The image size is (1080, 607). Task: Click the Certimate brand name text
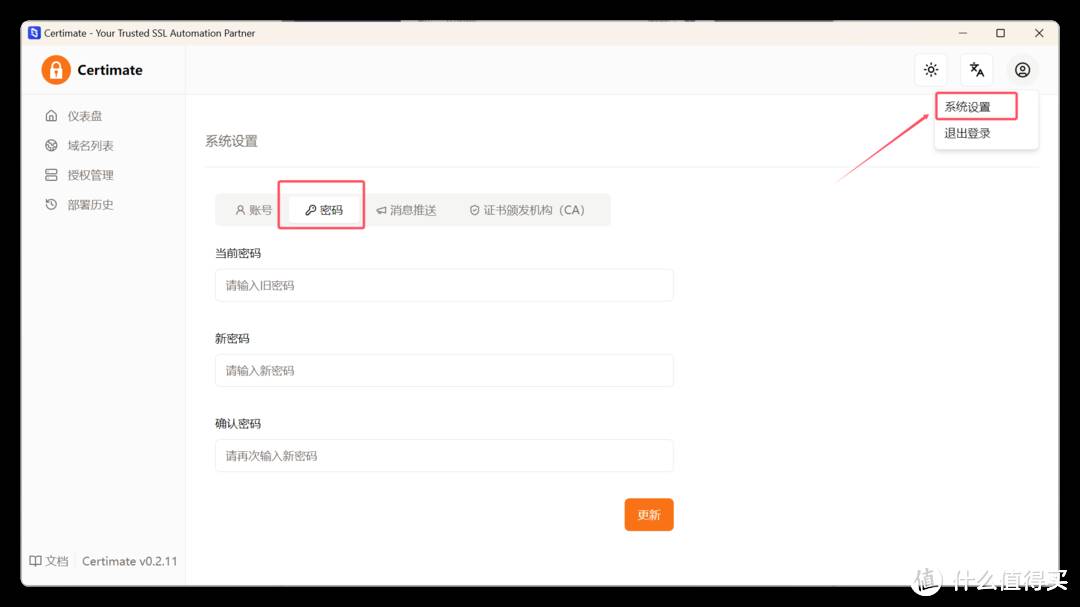110,70
